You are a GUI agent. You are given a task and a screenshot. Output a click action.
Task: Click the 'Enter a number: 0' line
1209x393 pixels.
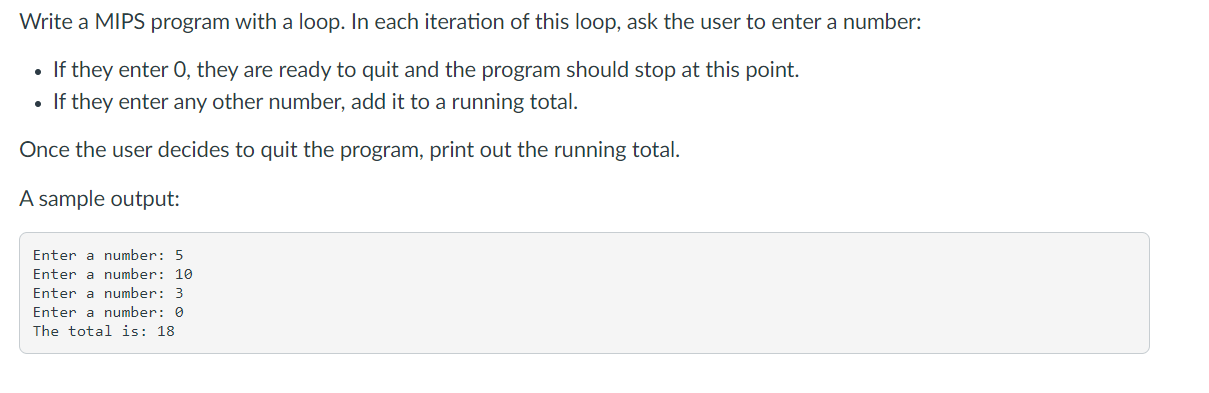pos(108,312)
